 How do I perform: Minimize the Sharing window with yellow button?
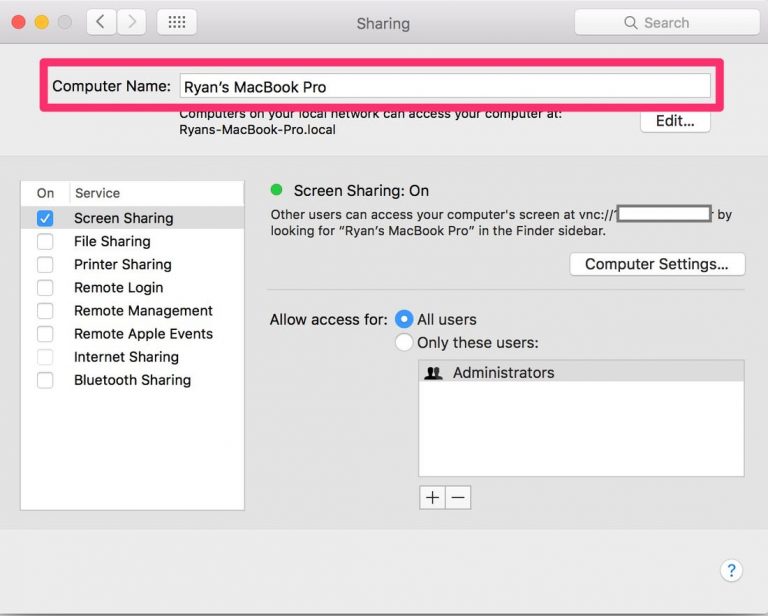[42, 22]
